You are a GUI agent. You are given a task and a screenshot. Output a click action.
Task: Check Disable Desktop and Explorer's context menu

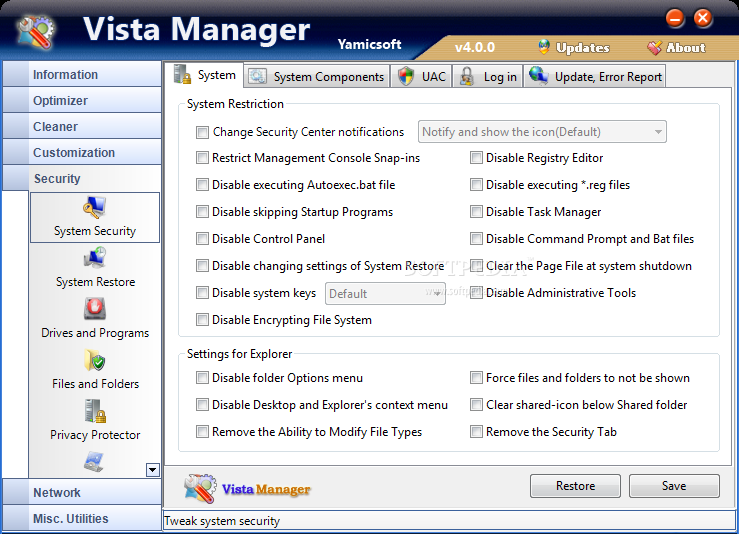(202, 405)
